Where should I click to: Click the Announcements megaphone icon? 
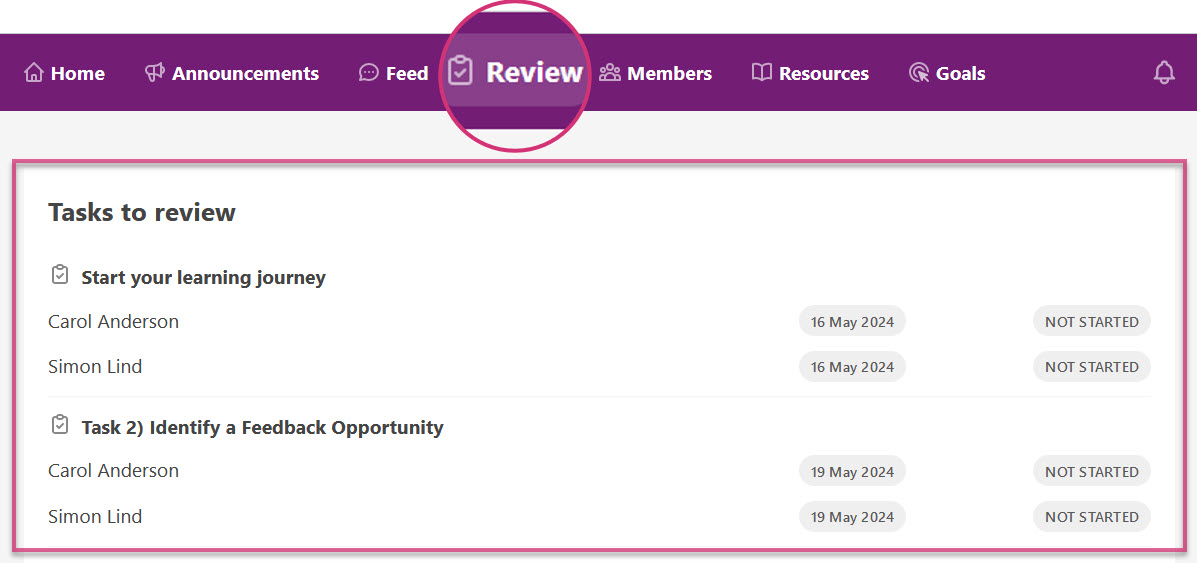point(154,73)
